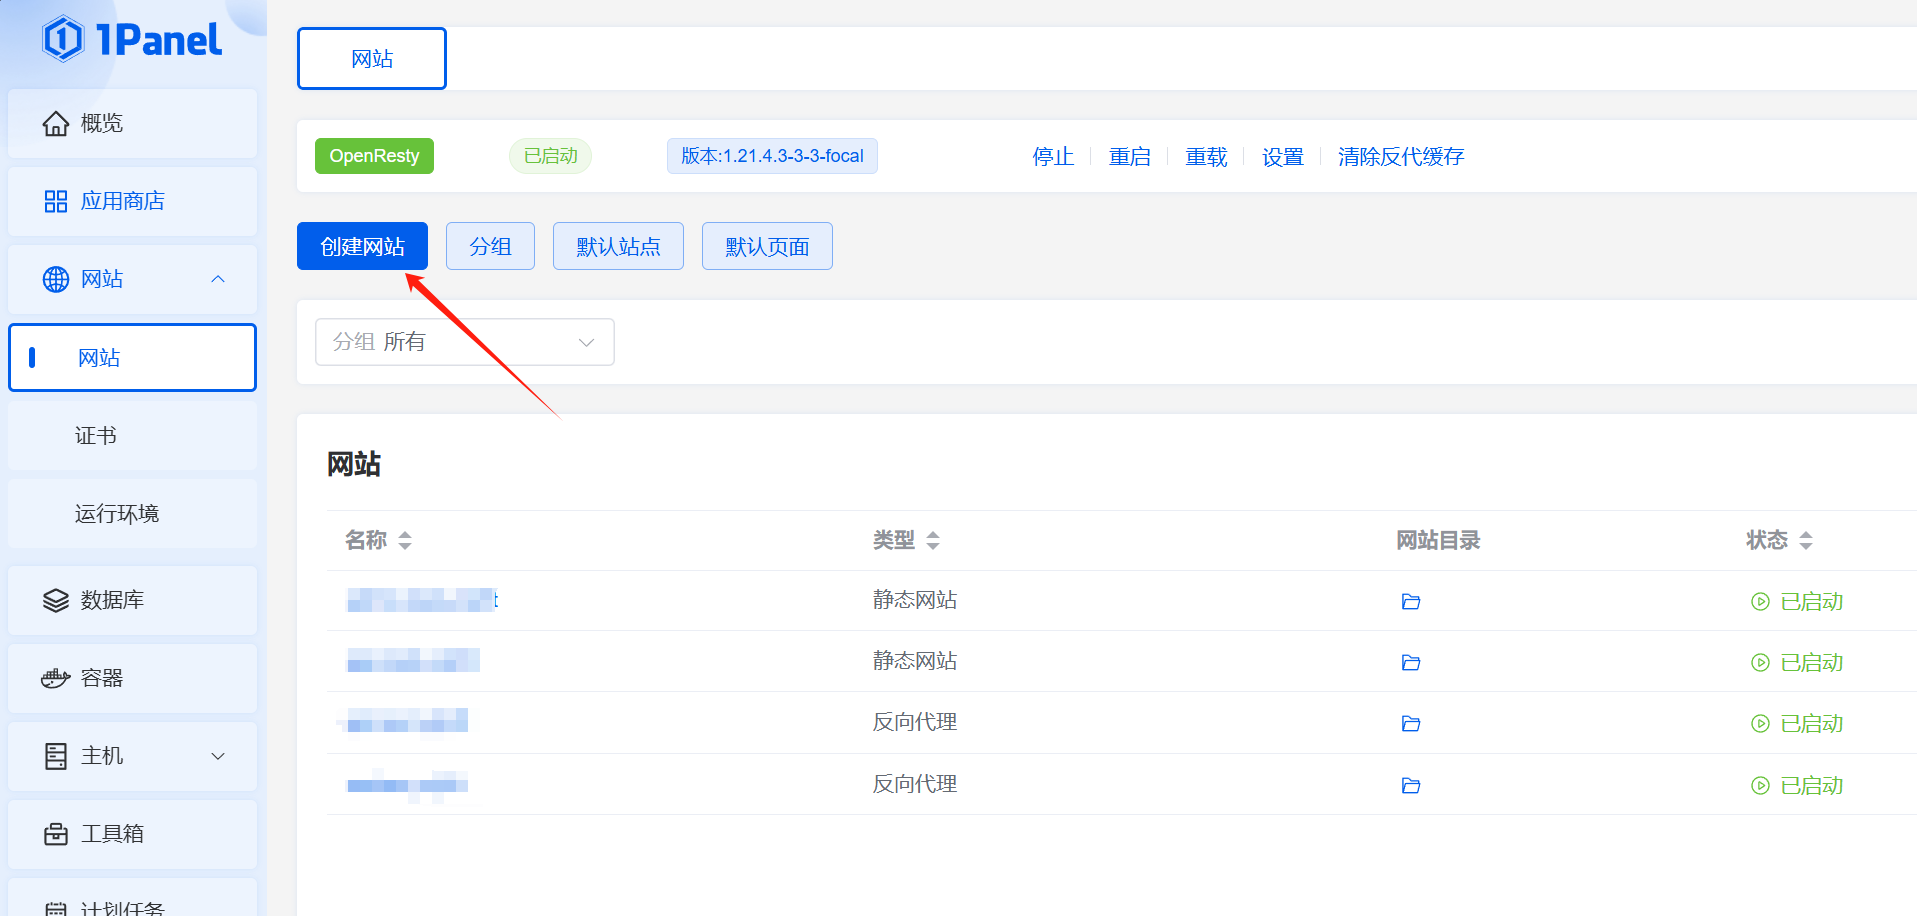Click the 1Panel logo

pos(132,39)
